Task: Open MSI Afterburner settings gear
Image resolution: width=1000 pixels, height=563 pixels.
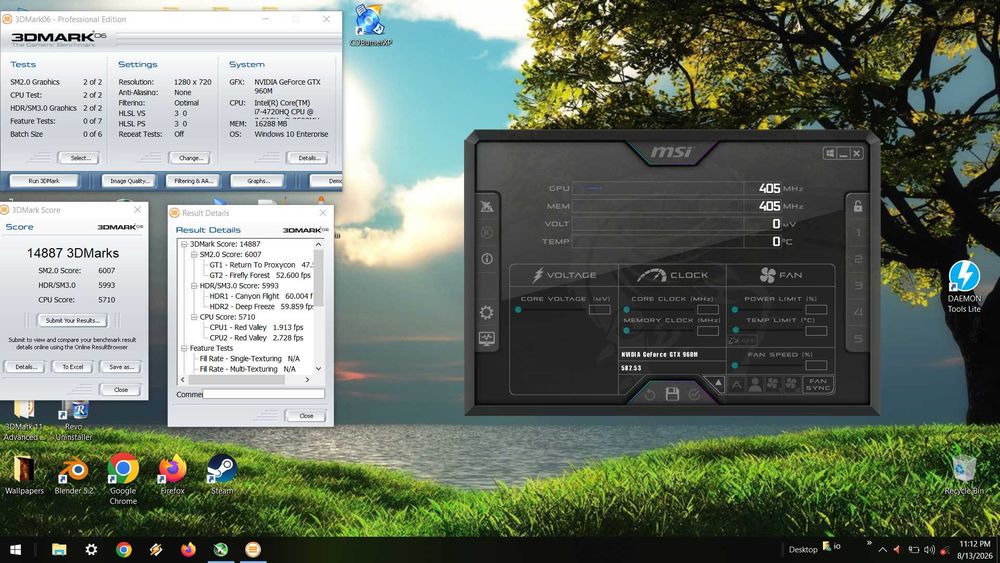Action: click(487, 312)
